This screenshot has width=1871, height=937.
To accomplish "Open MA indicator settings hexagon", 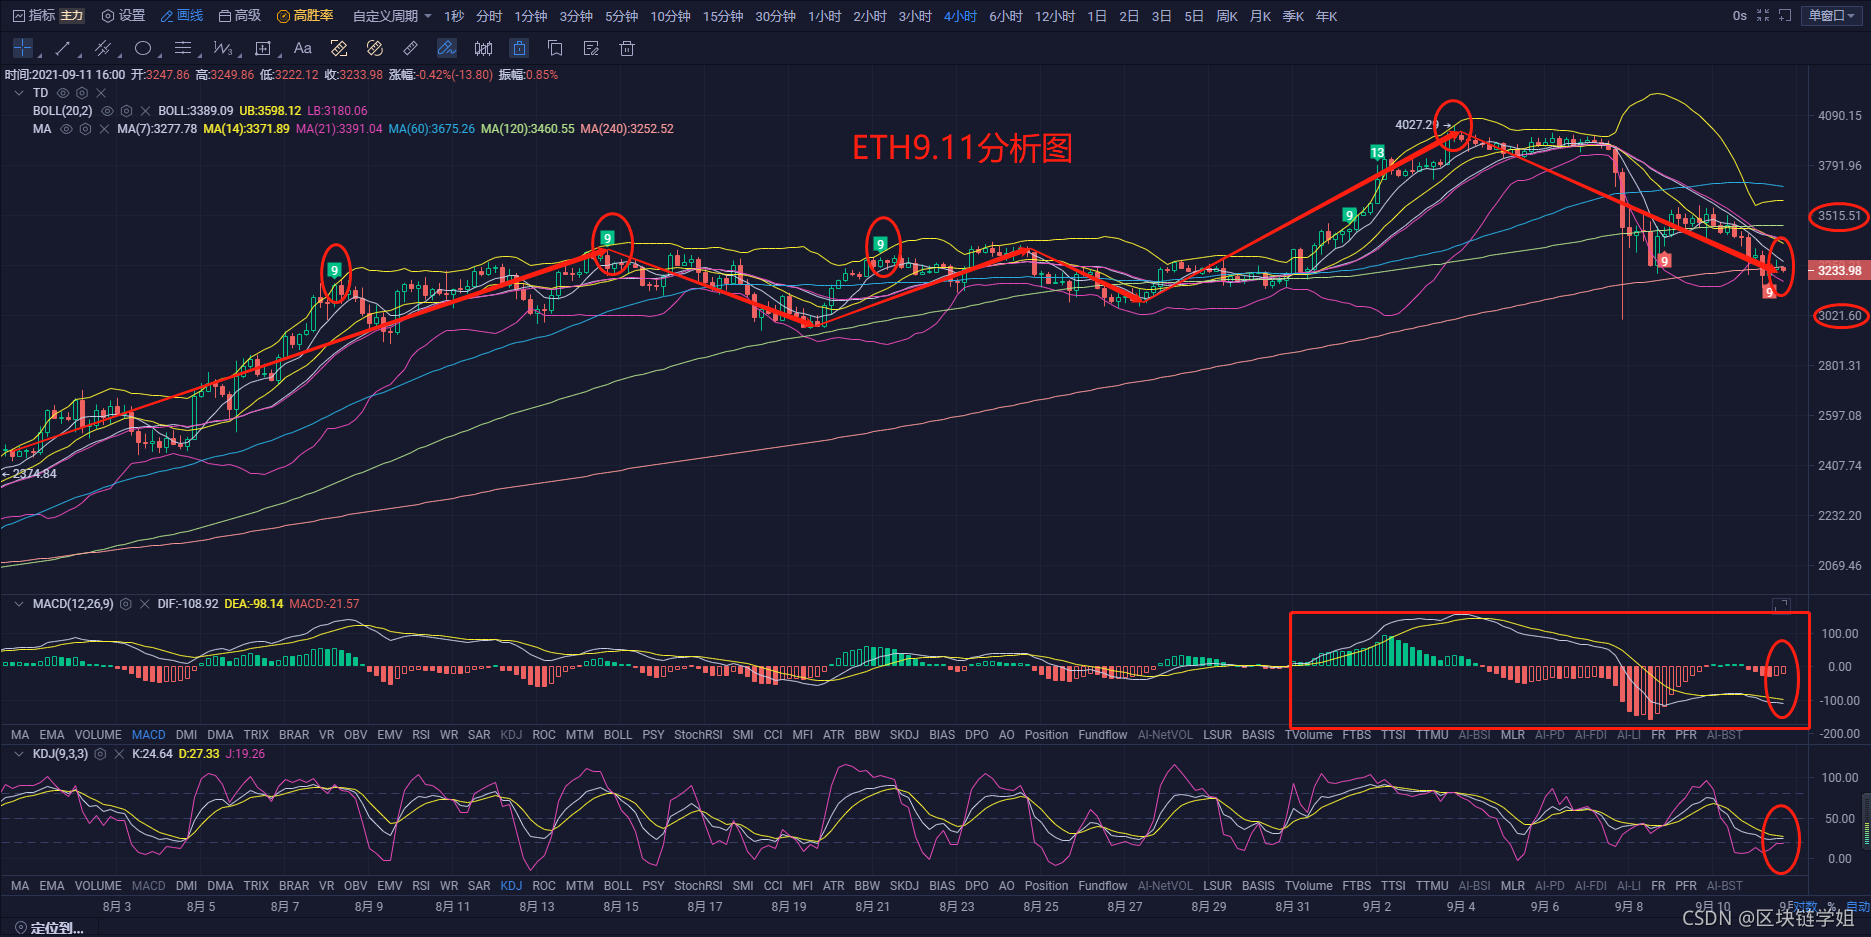I will click(x=85, y=129).
